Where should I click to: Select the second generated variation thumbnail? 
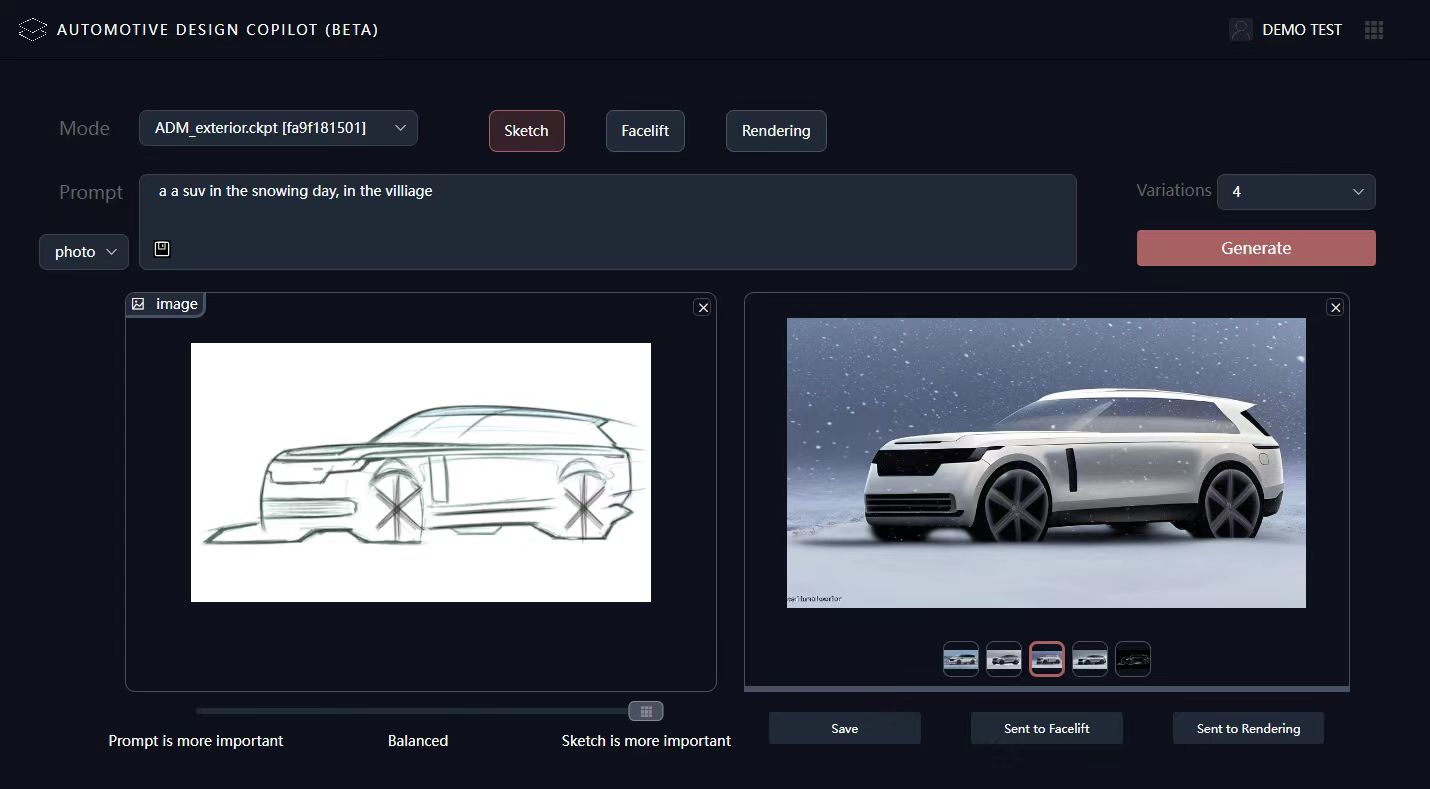(1004, 659)
